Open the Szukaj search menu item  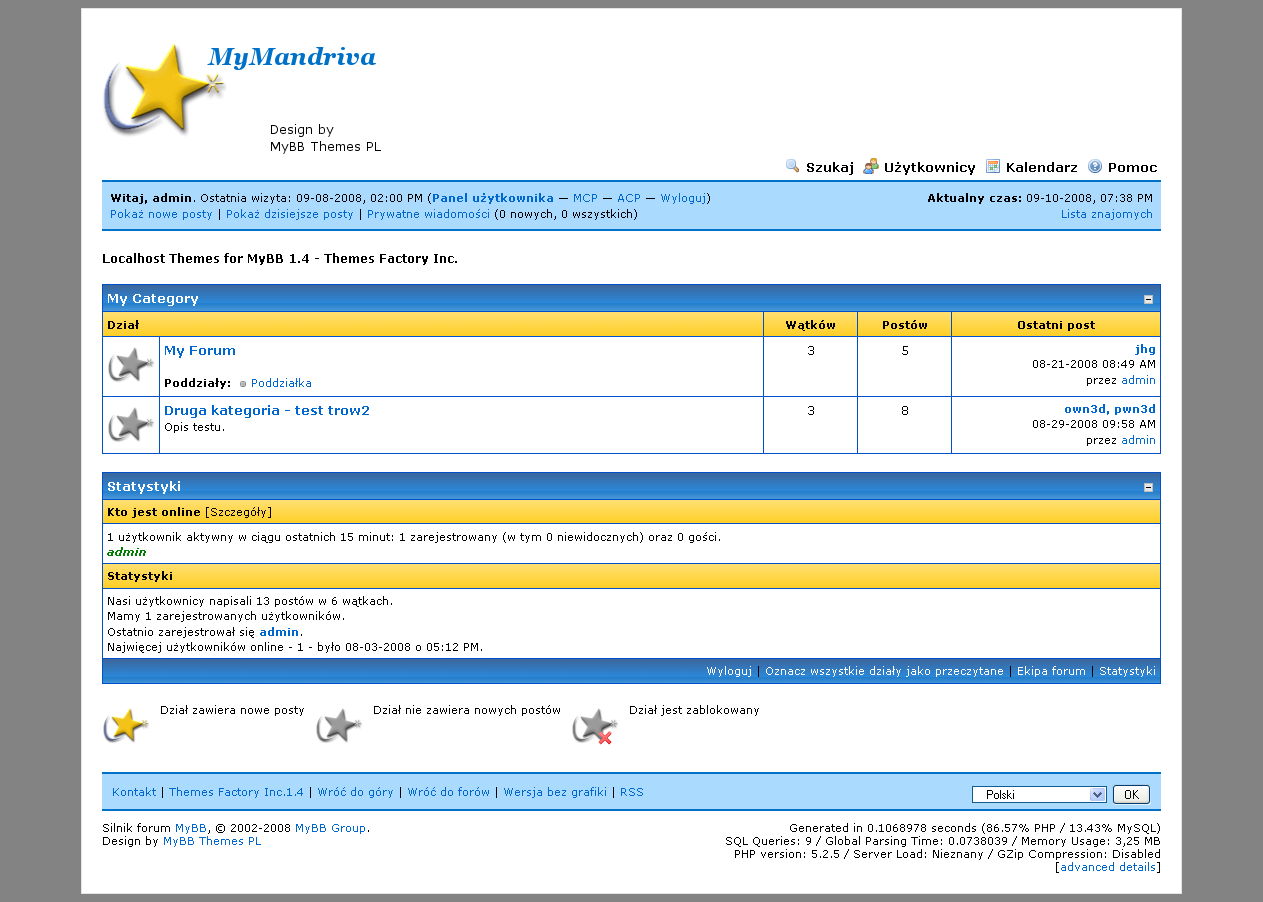829,168
